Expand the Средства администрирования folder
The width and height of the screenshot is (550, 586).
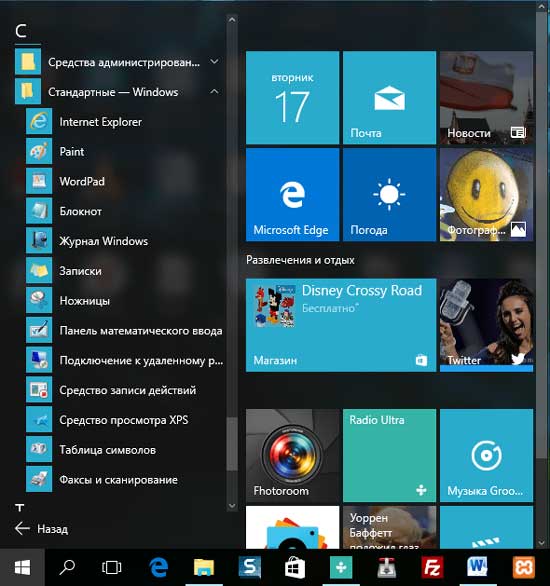coord(120,62)
